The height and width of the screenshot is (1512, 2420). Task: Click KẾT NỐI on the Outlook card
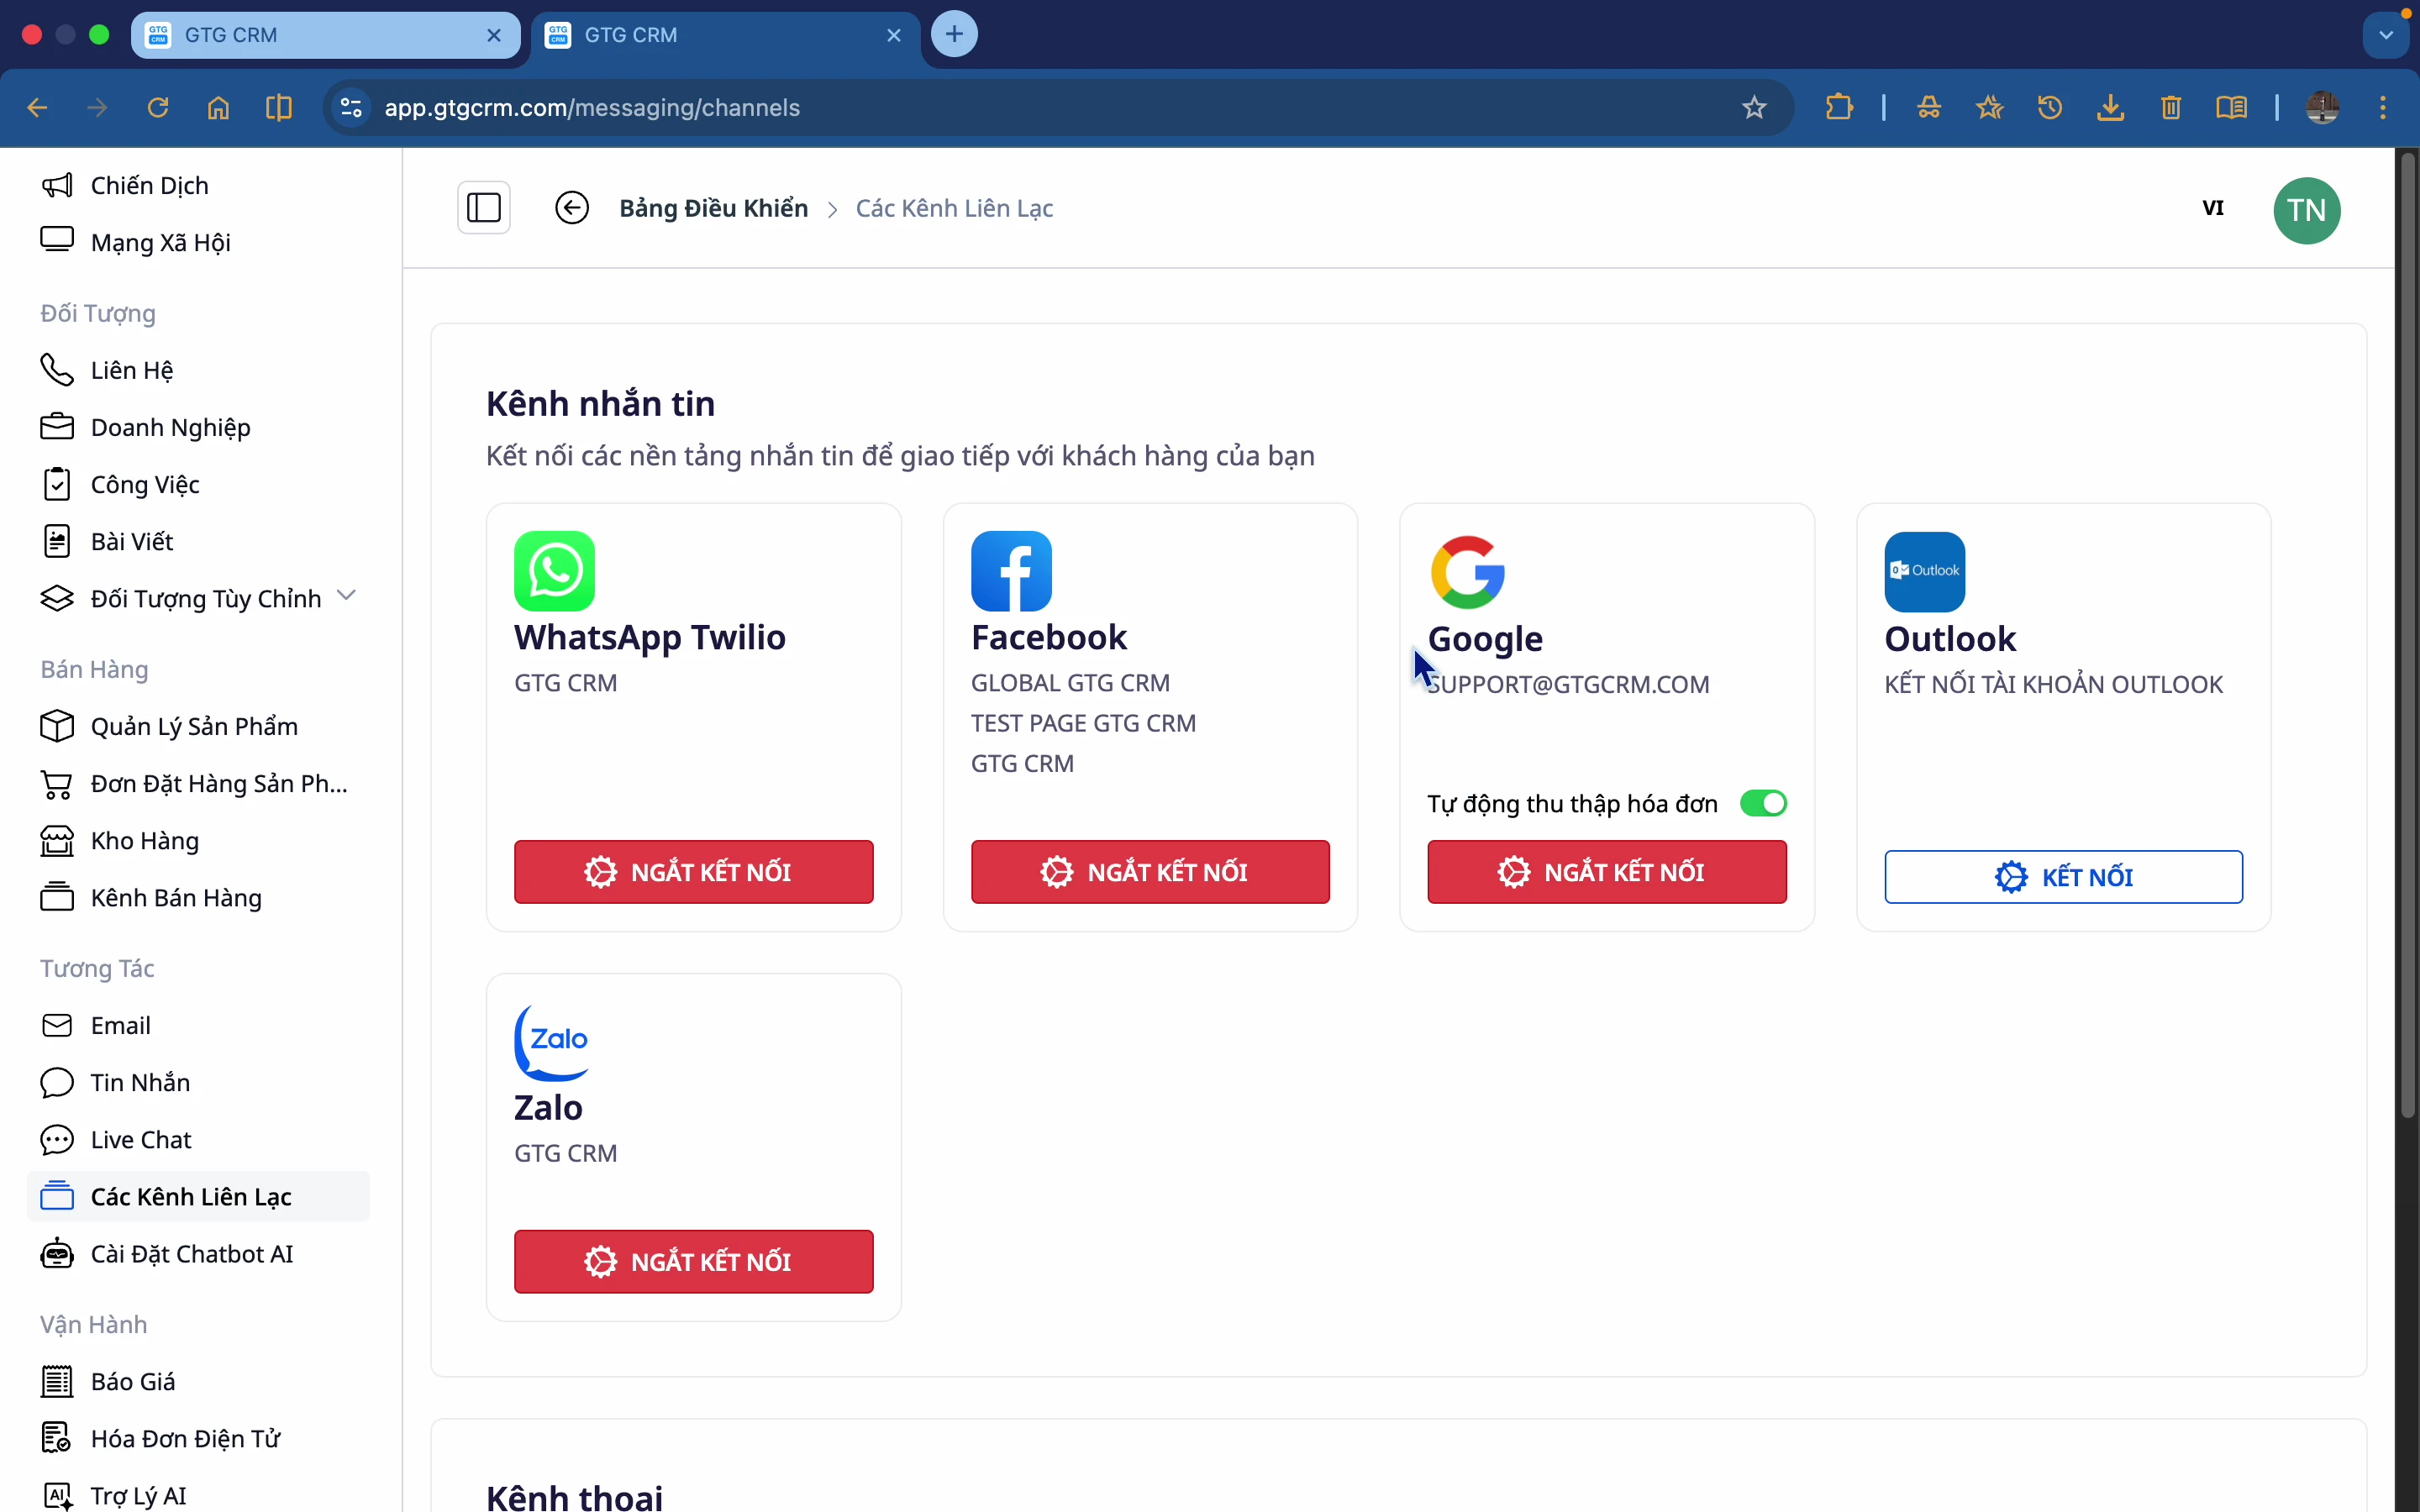pos(2063,876)
